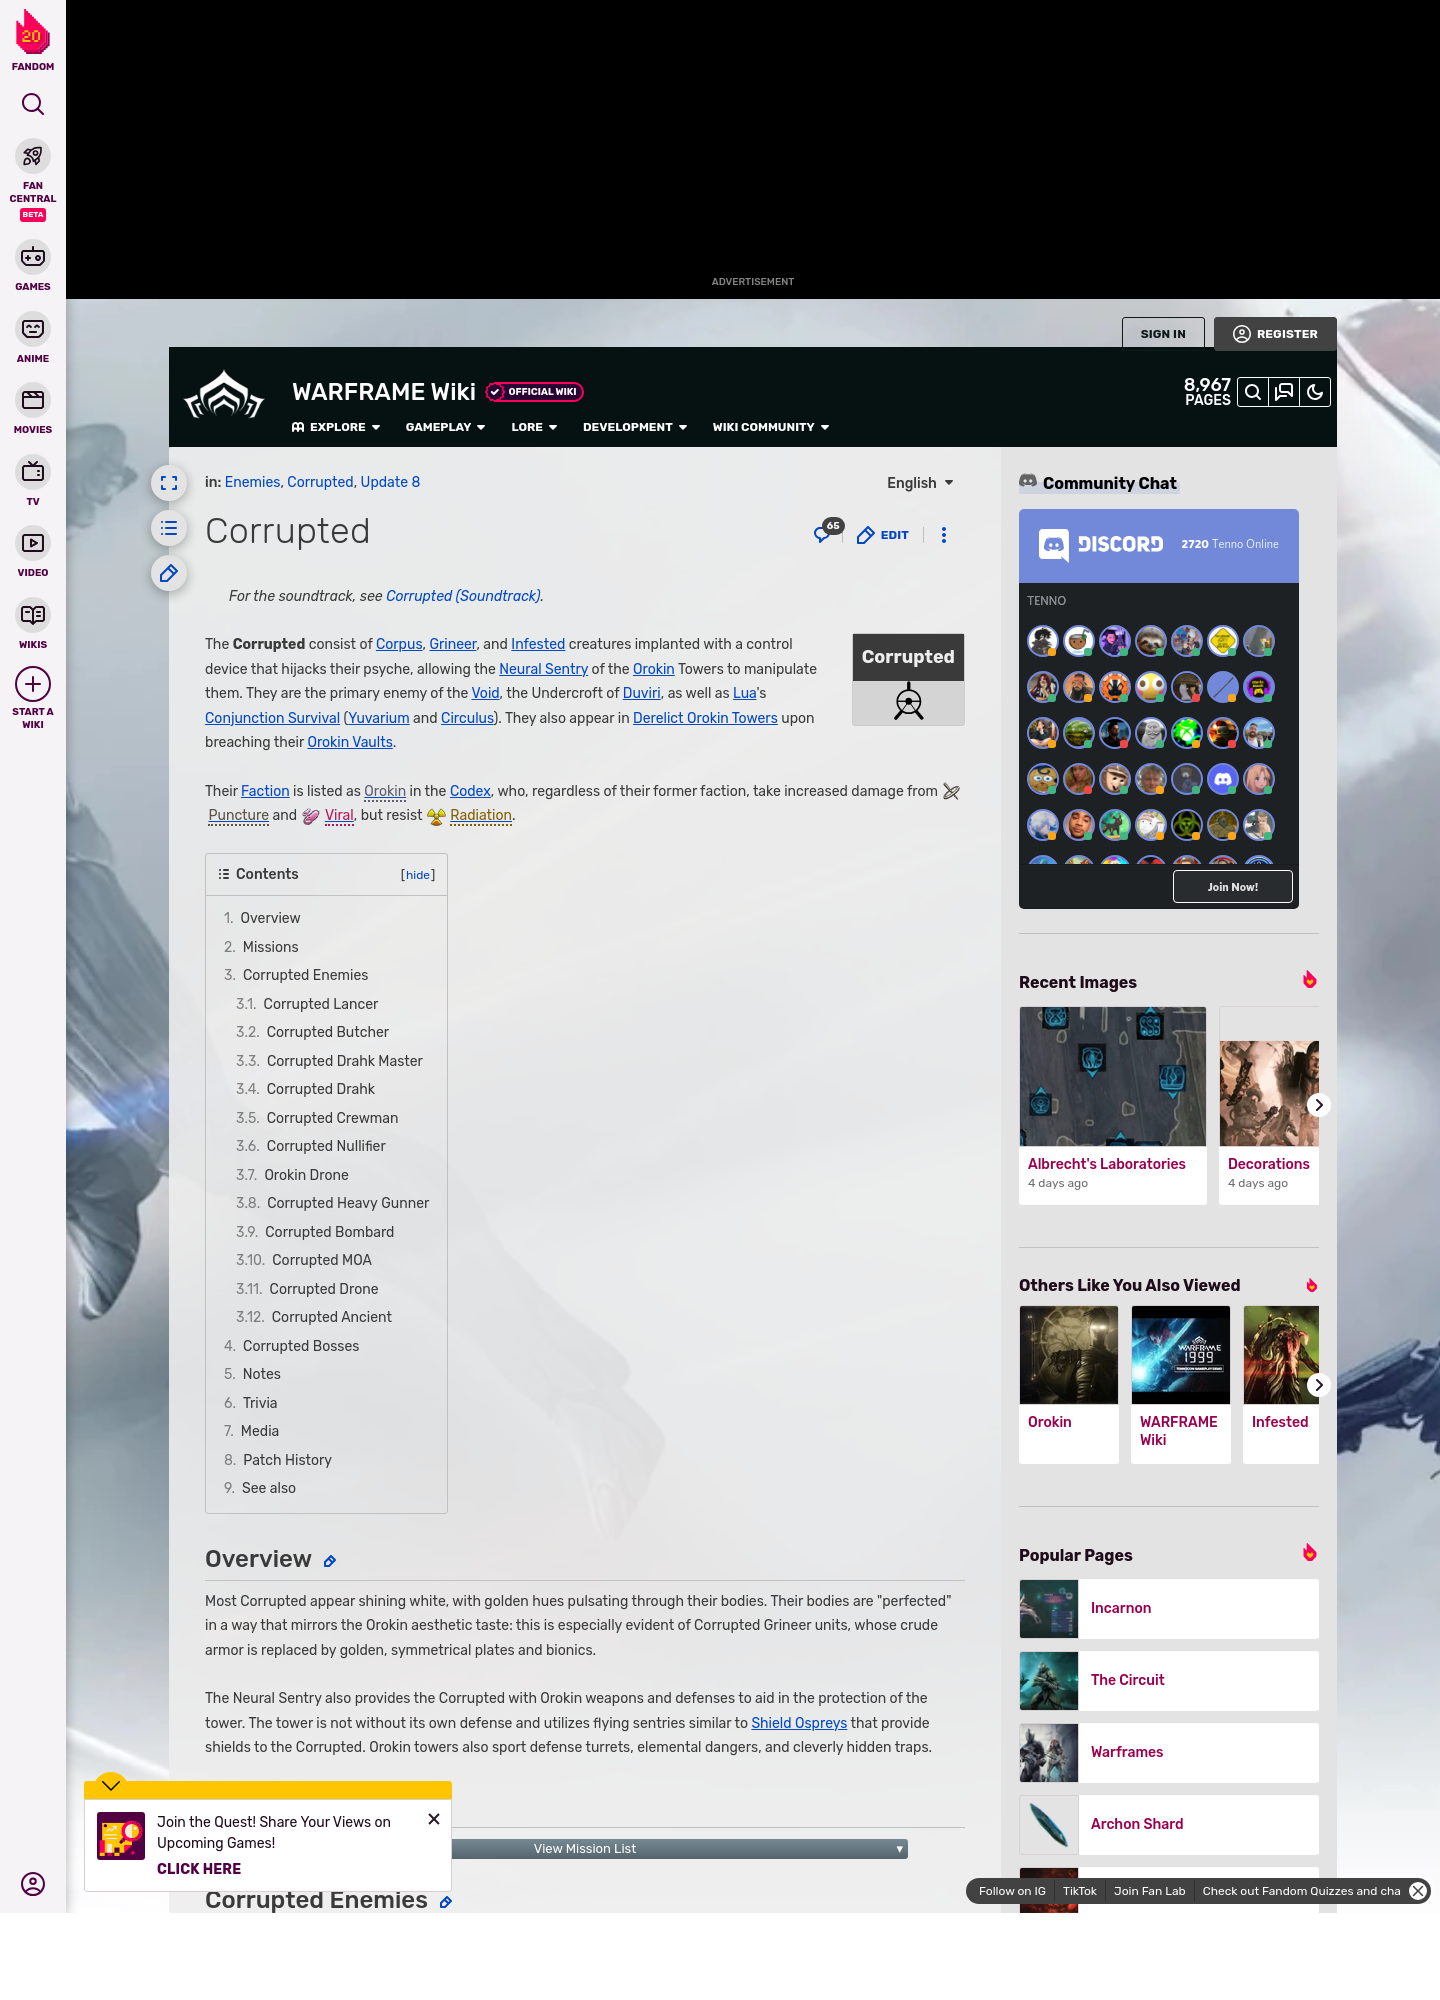Expand content to full width

(x=169, y=483)
